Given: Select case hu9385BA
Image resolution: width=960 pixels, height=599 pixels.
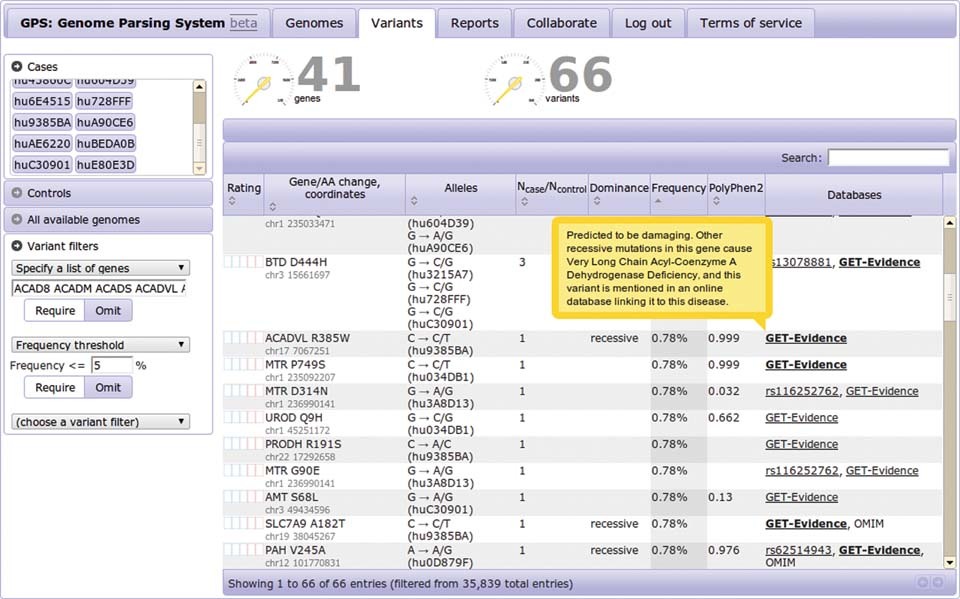Looking at the screenshot, I should tap(42, 122).
